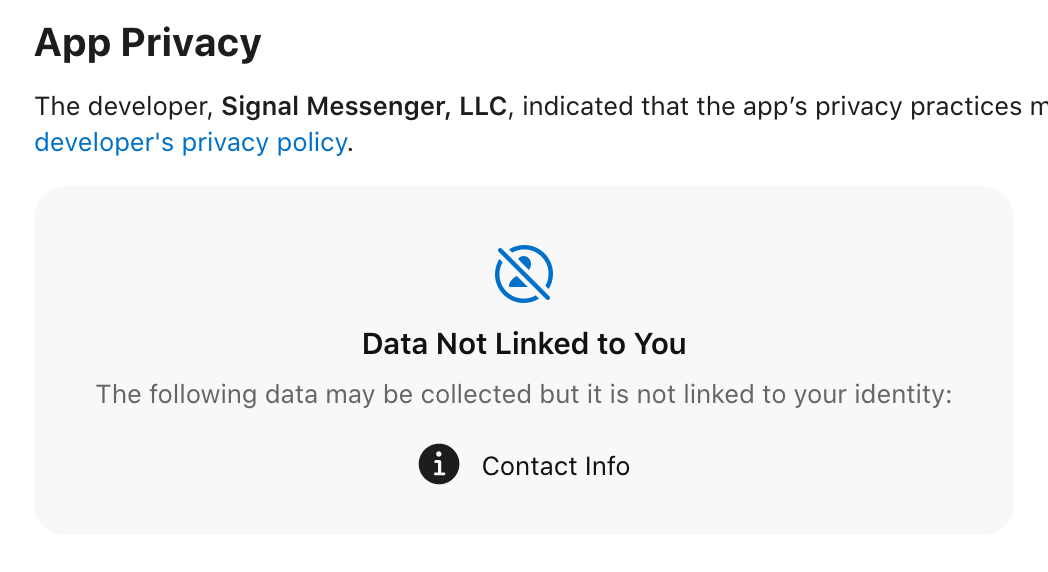Open the developer's privacy policy link

tap(191, 142)
